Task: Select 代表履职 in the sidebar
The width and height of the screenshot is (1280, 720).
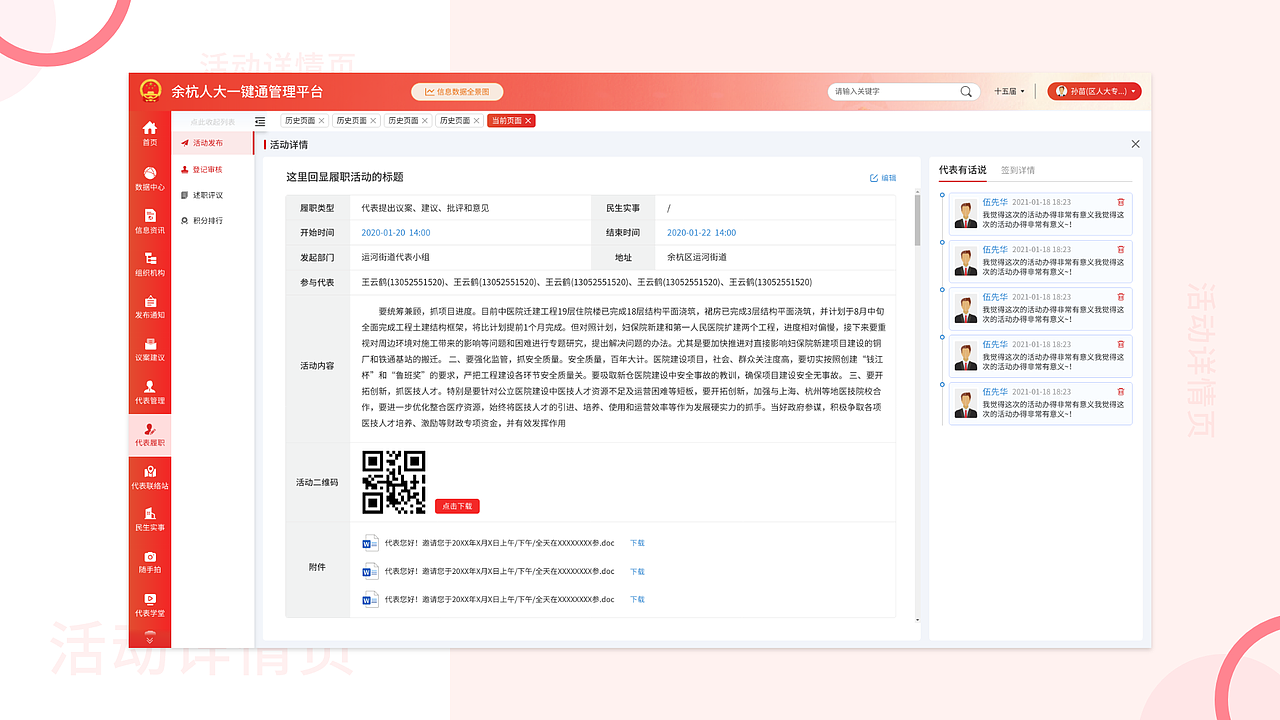Action: [x=150, y=435]
